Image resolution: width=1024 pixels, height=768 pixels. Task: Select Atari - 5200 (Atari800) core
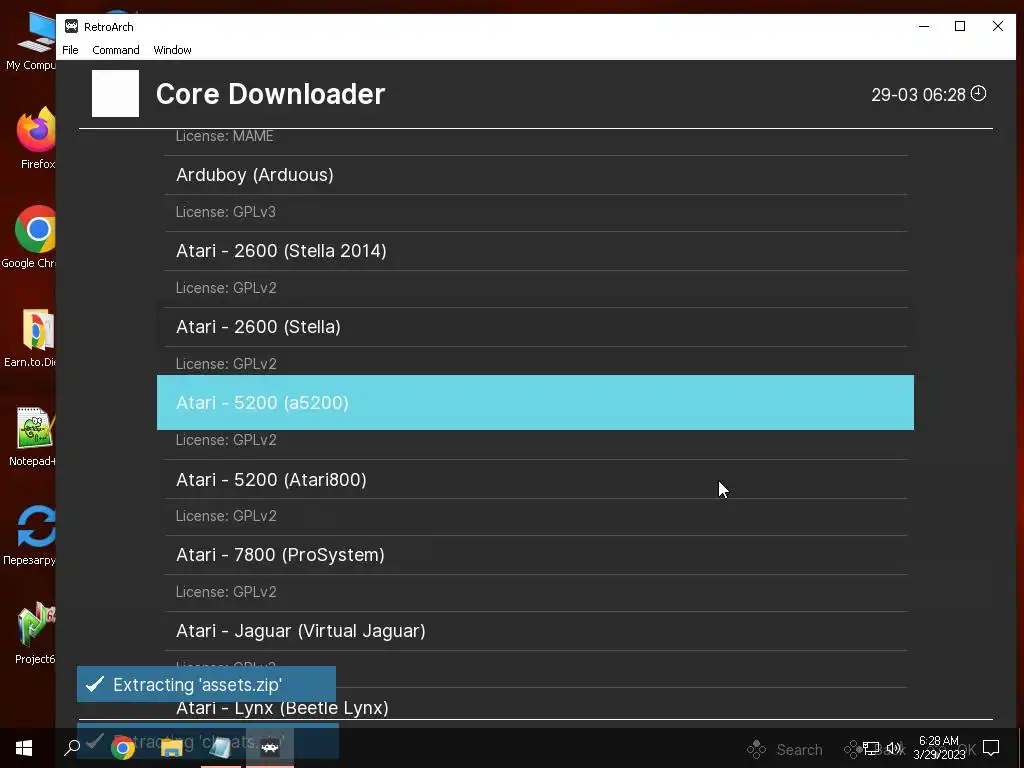pyautogui.click(x=536, y=479)
